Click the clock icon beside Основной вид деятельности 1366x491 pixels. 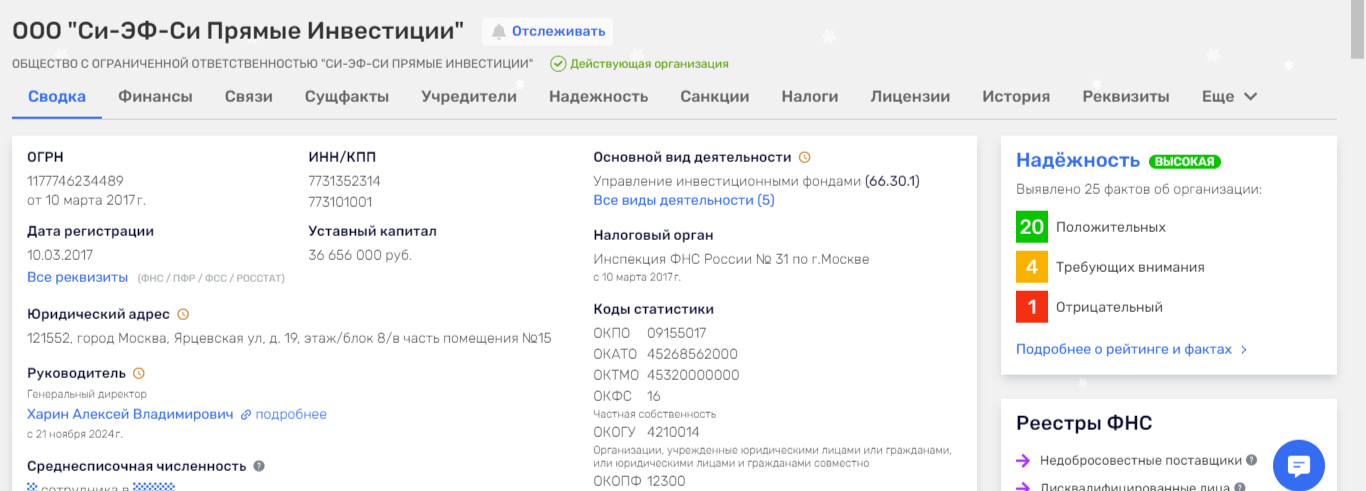(x=804, y=157)
